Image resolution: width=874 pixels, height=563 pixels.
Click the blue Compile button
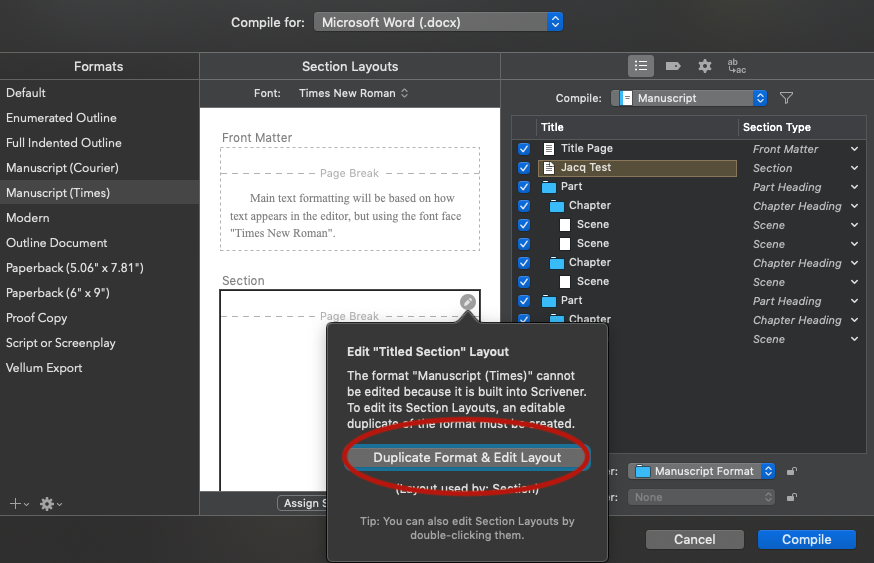807,539
